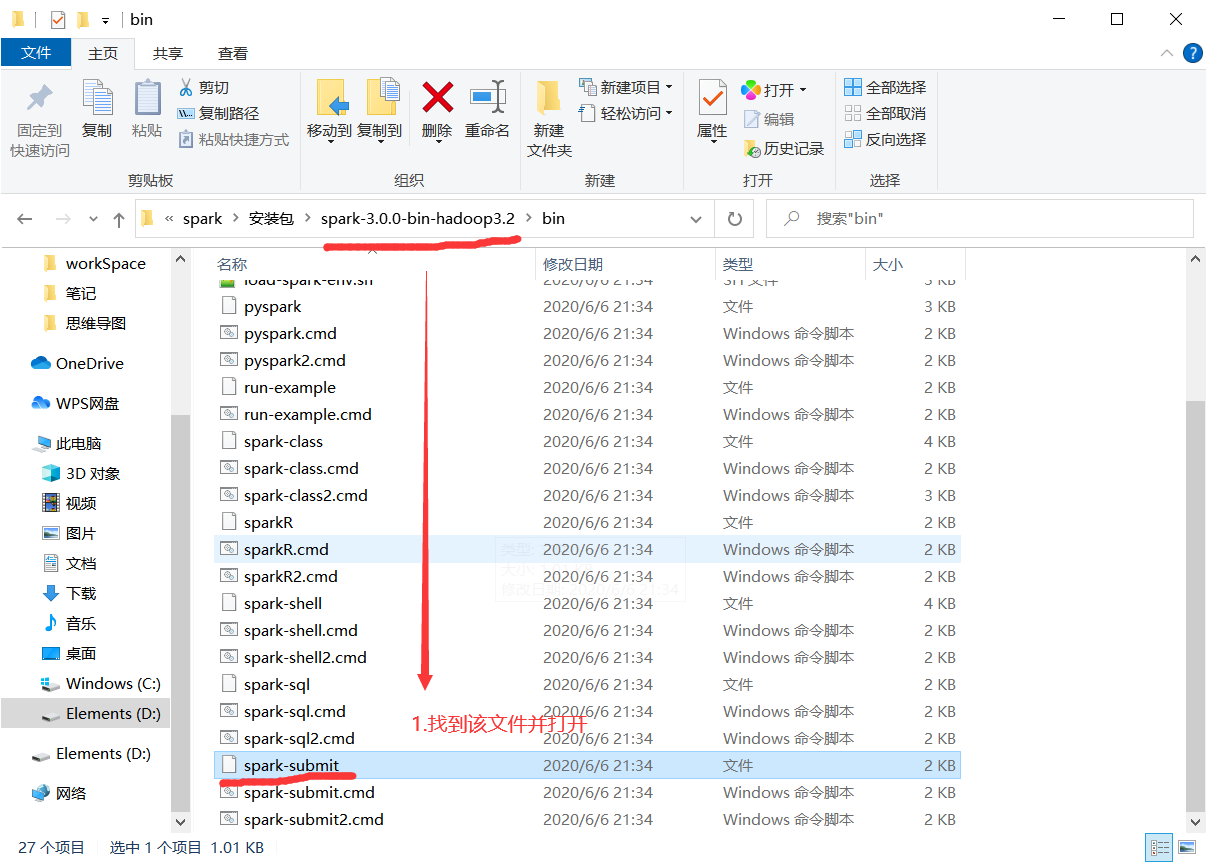Select the sparkR.cmd file

[x=587, y=550]
